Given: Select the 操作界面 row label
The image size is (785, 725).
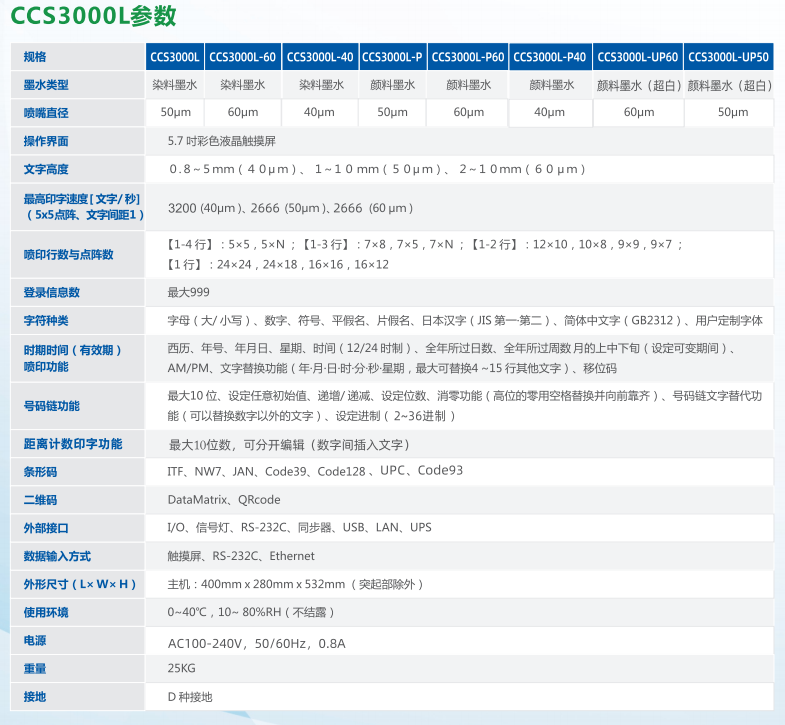Looking at the screenshot, I should coord(46,141).
